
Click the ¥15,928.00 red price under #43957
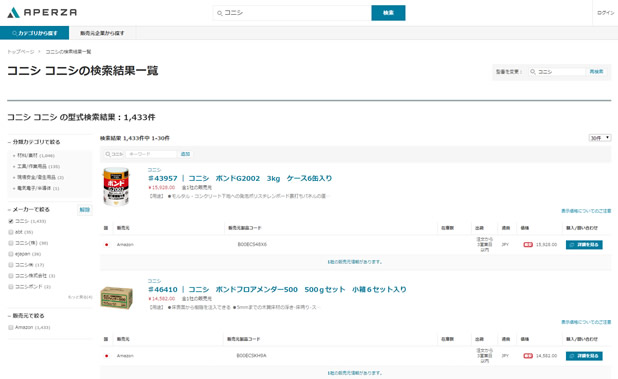(x=162, y=188)
